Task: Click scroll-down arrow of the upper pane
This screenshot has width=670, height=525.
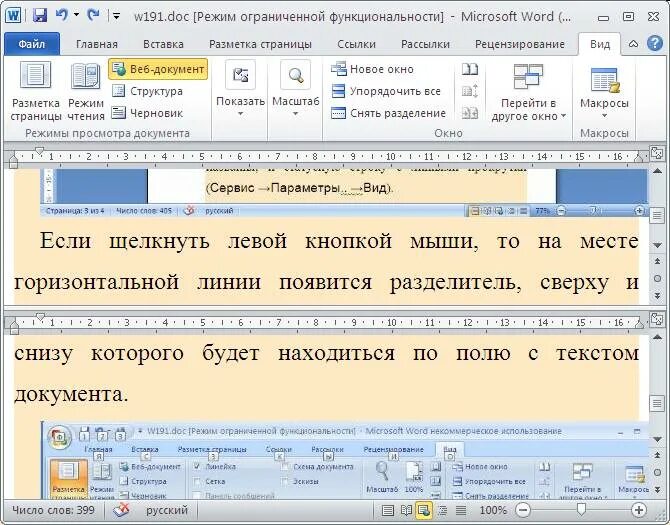Action: pyautogui.click(x=657, y=245)
